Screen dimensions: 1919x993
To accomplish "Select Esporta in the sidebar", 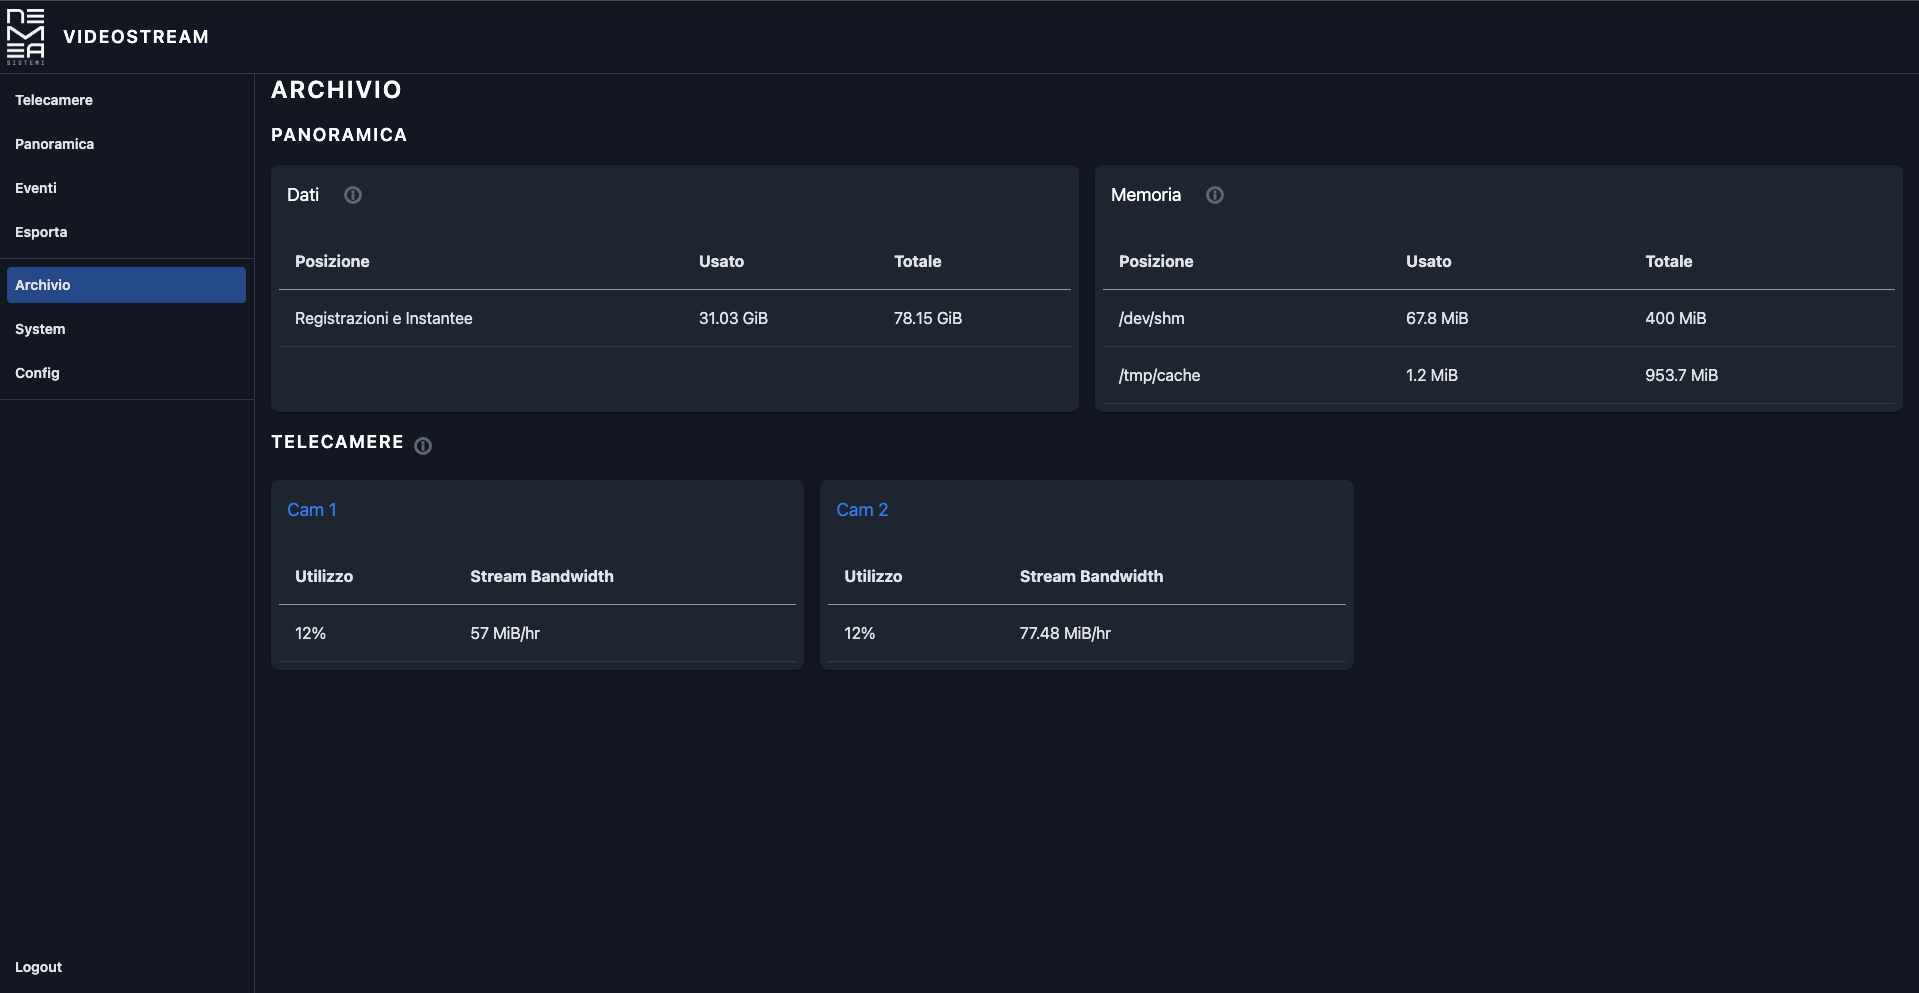I will point(41,232).
